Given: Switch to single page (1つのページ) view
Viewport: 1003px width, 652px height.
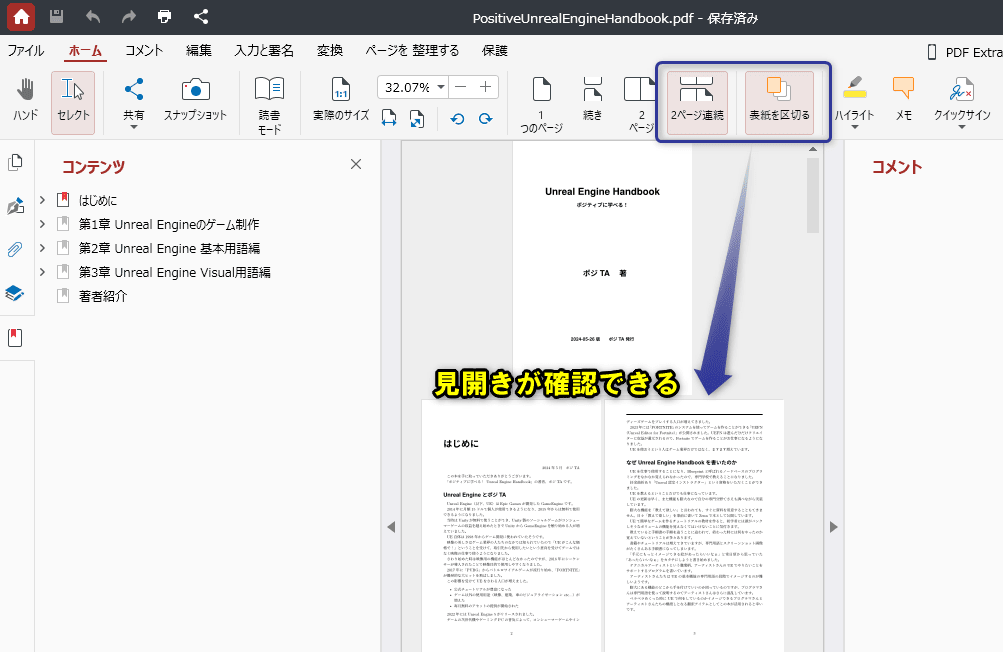Looking at the screenshot, I should click(541, 104).
